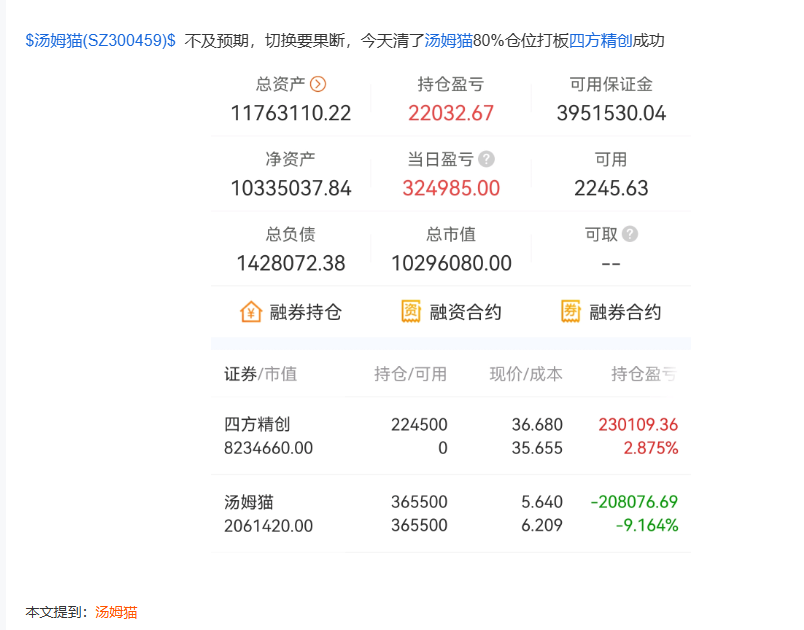Click available margin value 3951530.04
Viewport: 804px width, 630px height.
point(611,113)
